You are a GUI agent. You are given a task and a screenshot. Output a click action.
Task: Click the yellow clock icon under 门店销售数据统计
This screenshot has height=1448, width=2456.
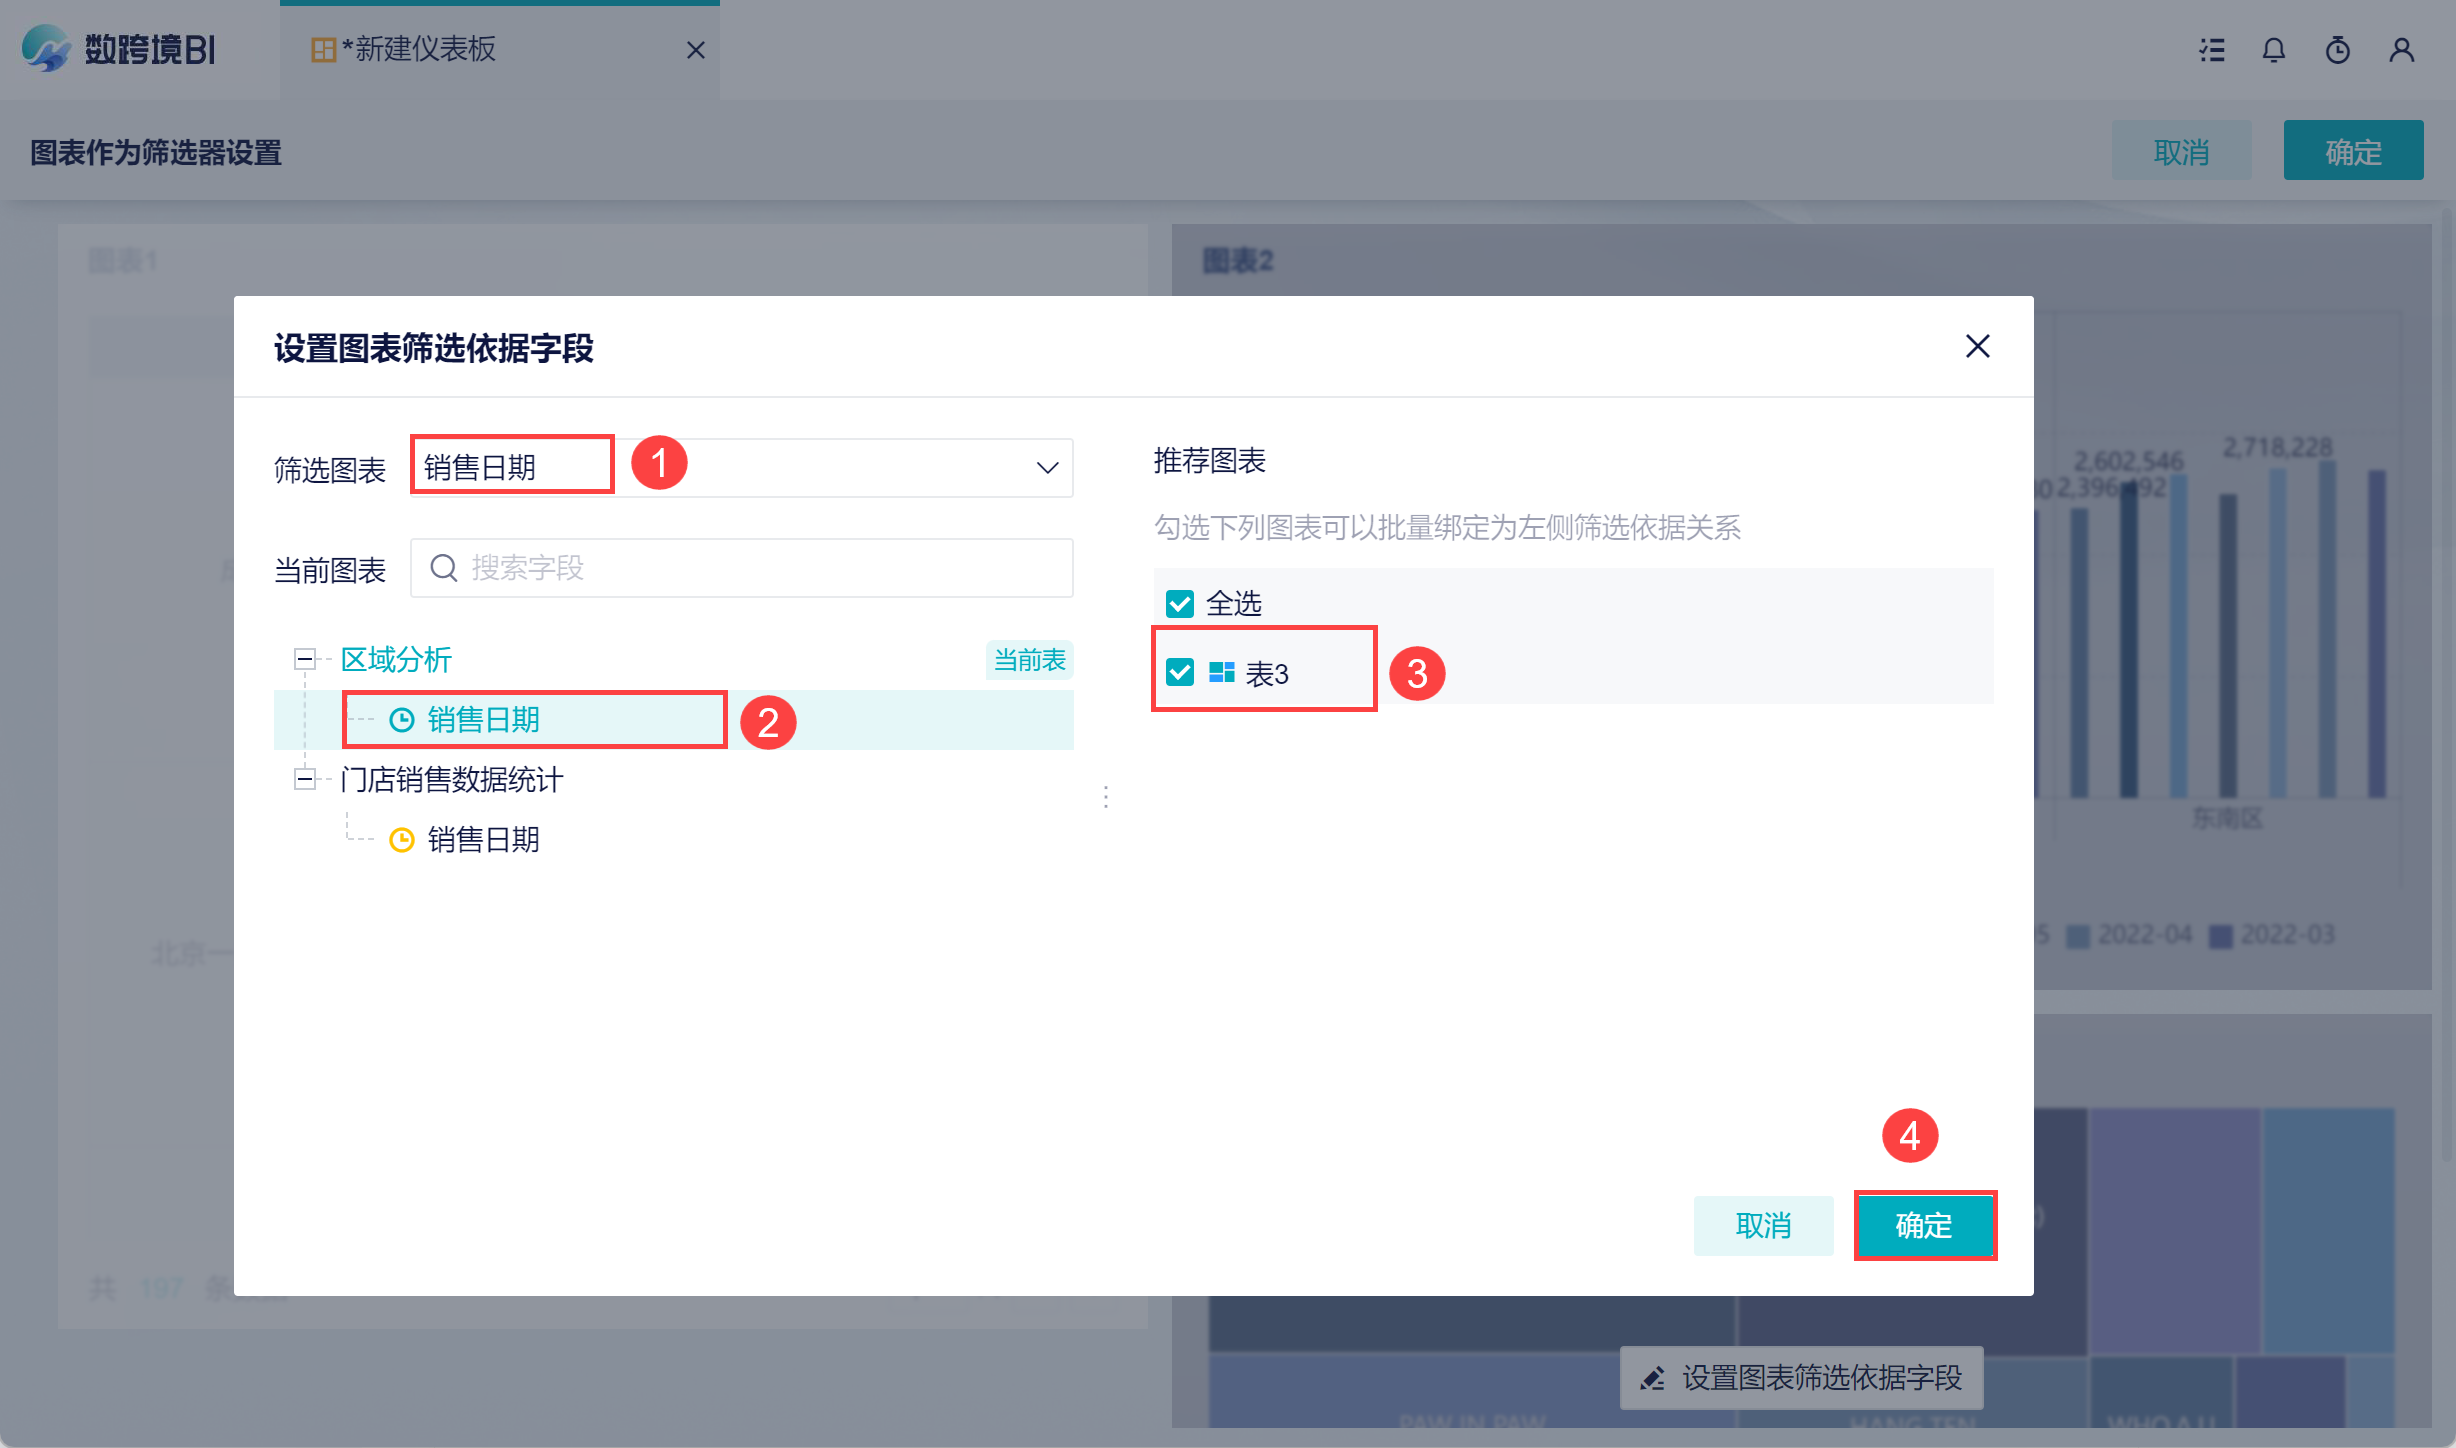click(x=402, y=840)
